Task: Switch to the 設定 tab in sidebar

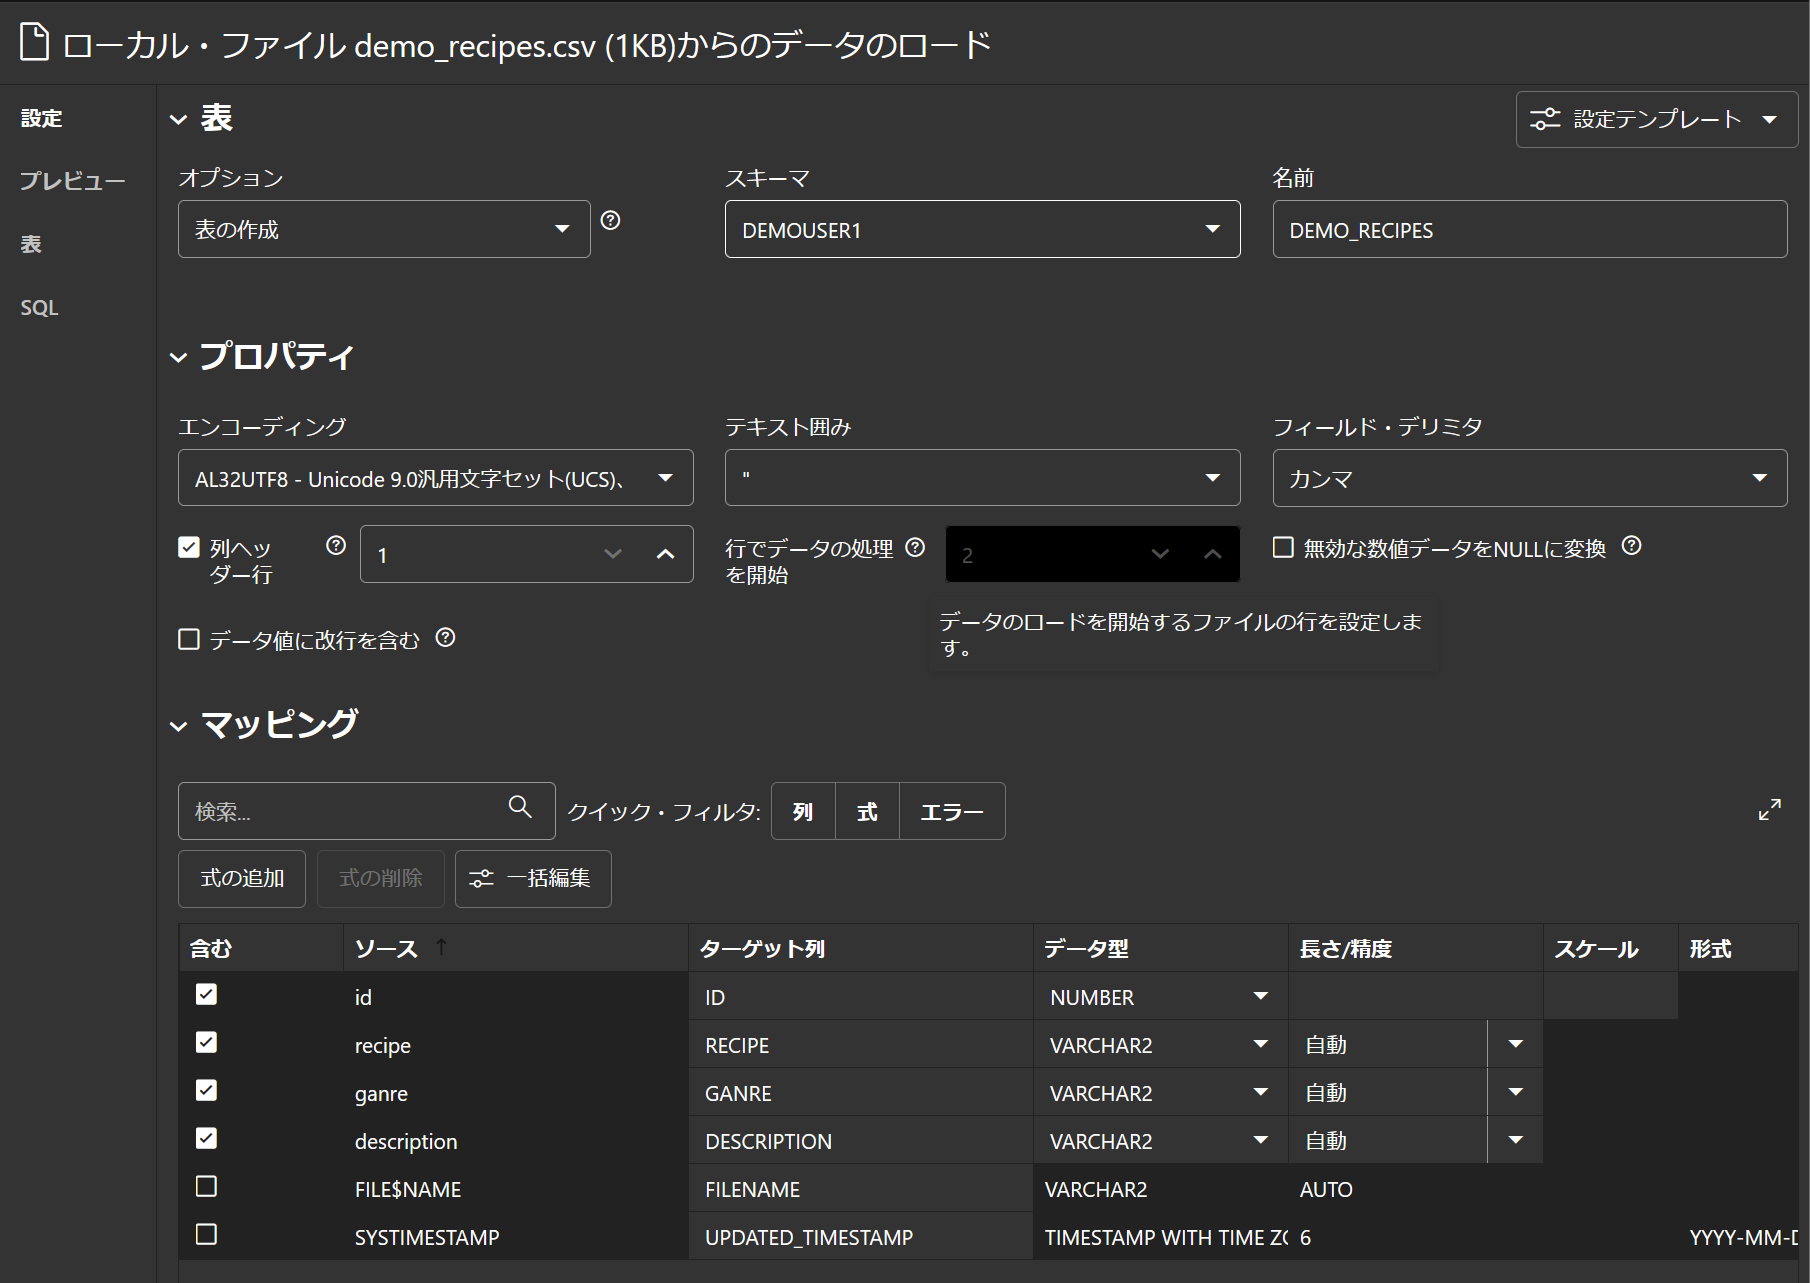Action: click(x=42, y=118)
